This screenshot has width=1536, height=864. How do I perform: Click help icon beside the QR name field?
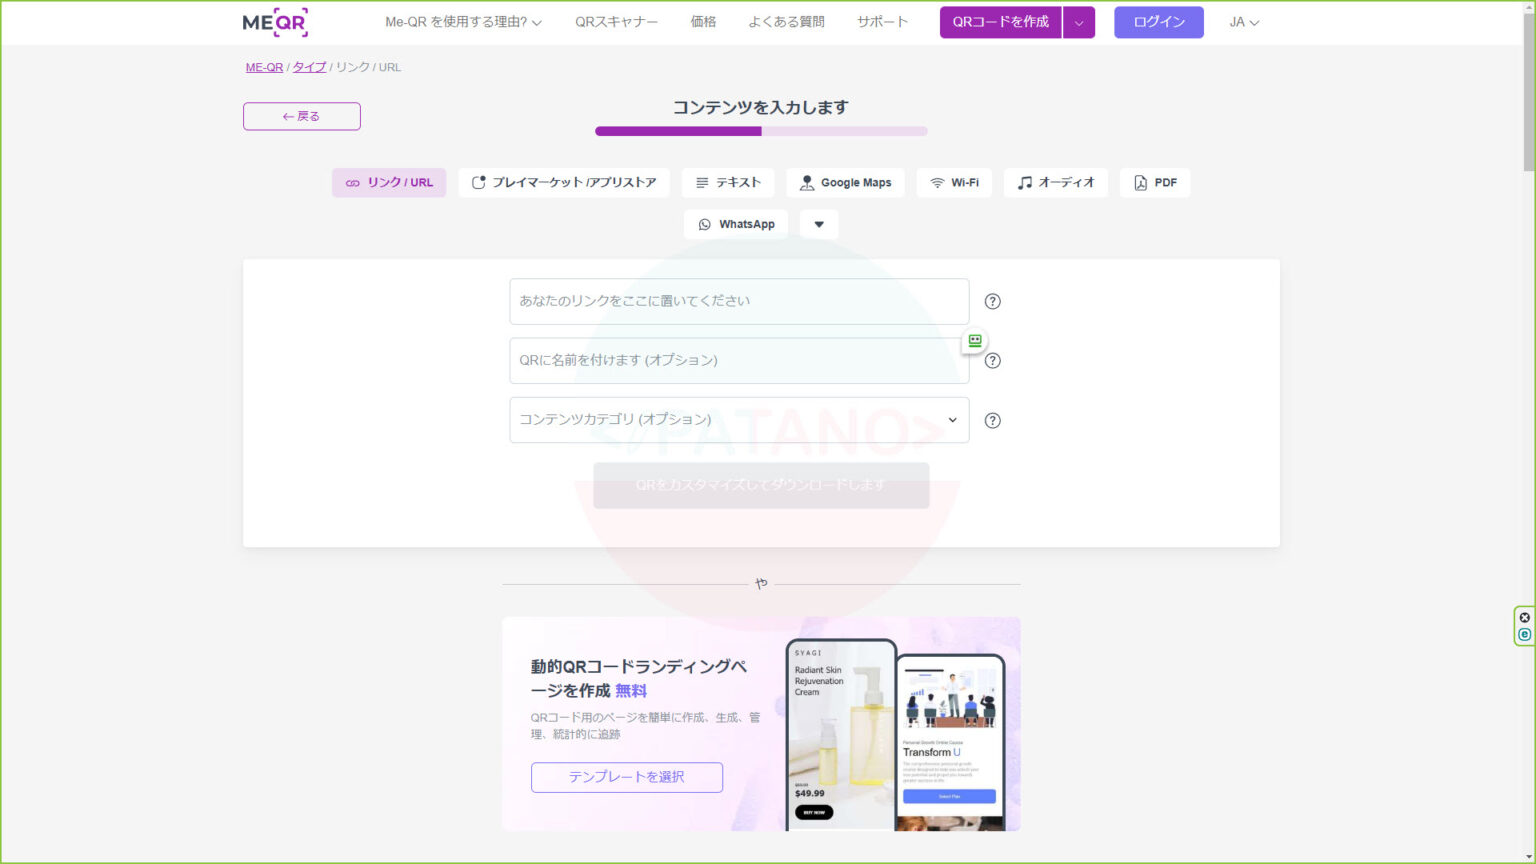pos(992,361)
